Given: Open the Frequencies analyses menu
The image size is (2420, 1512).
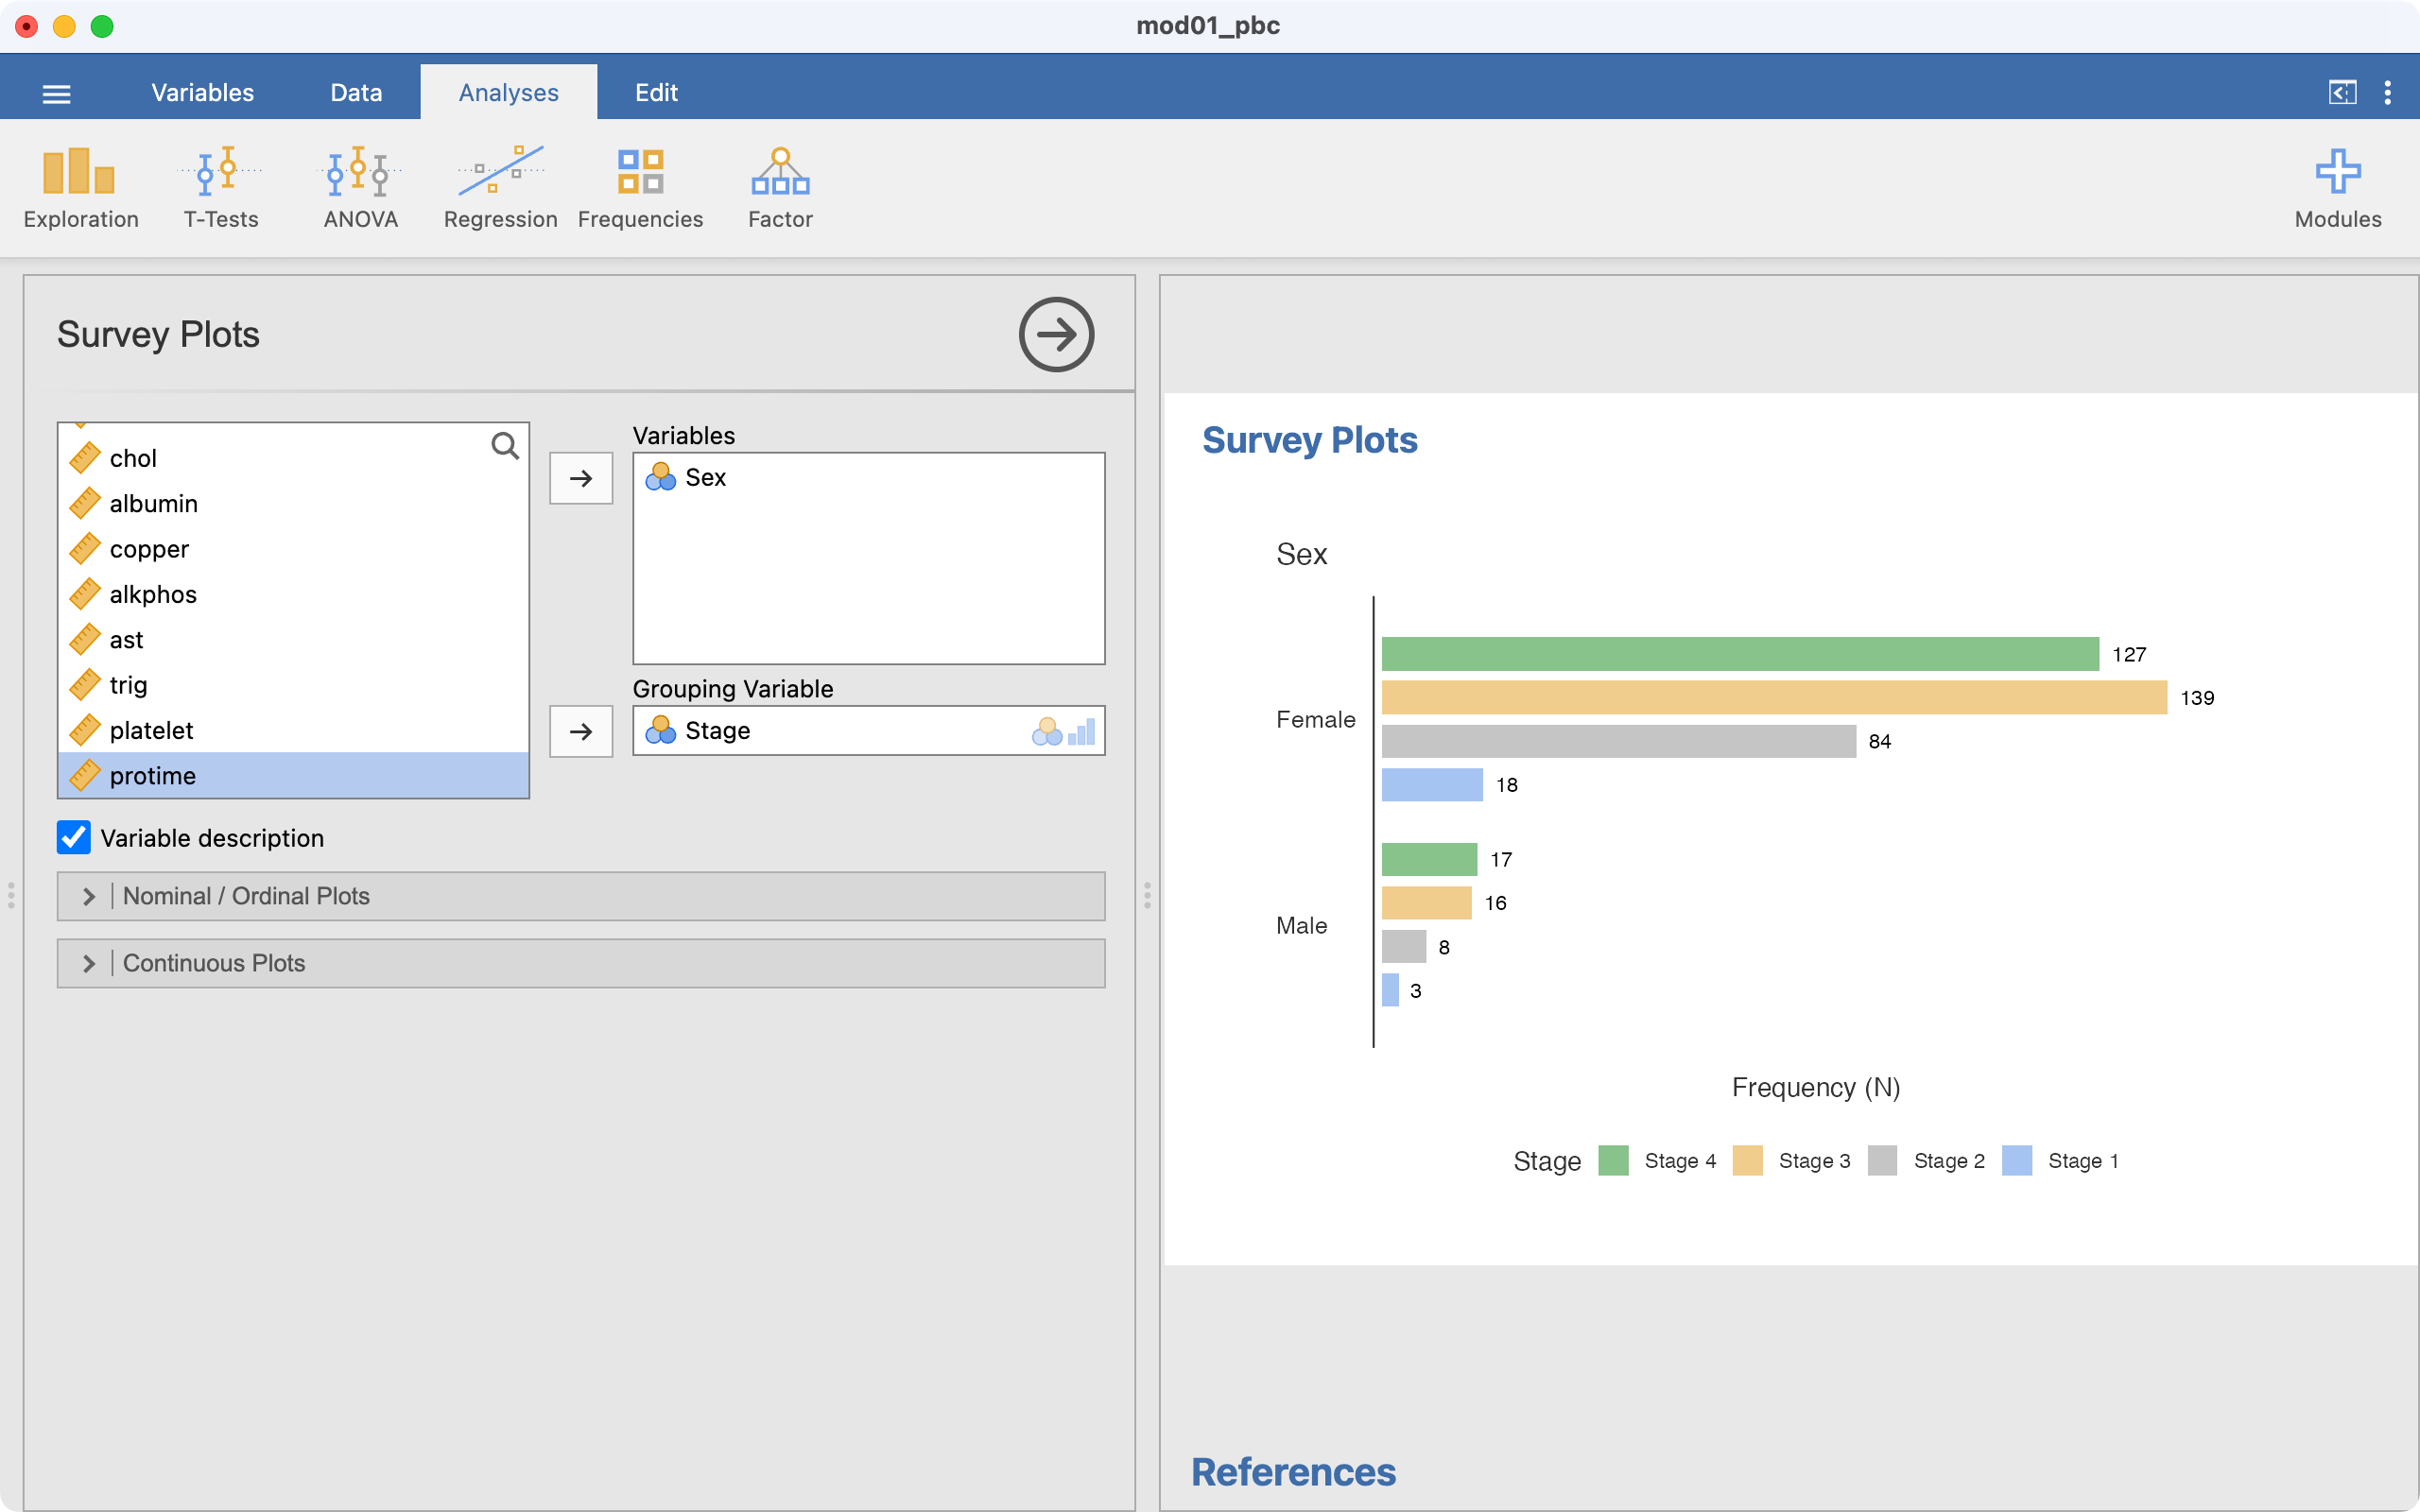Looking at the screenshot, I should pyautogui.click(x=640, y=188).
